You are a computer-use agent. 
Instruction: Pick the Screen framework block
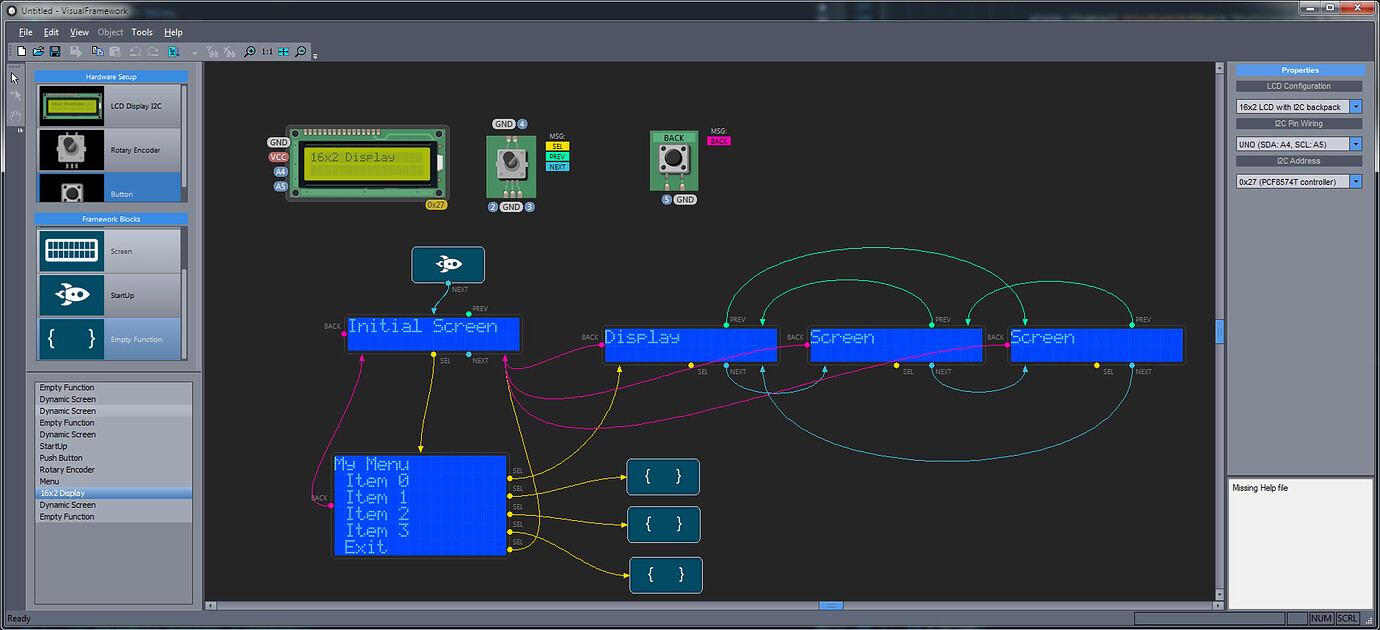110,253
